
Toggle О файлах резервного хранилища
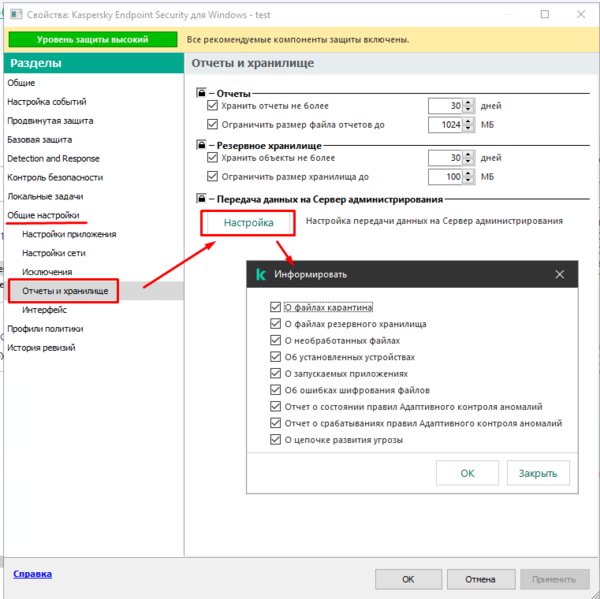click(275, 324)
